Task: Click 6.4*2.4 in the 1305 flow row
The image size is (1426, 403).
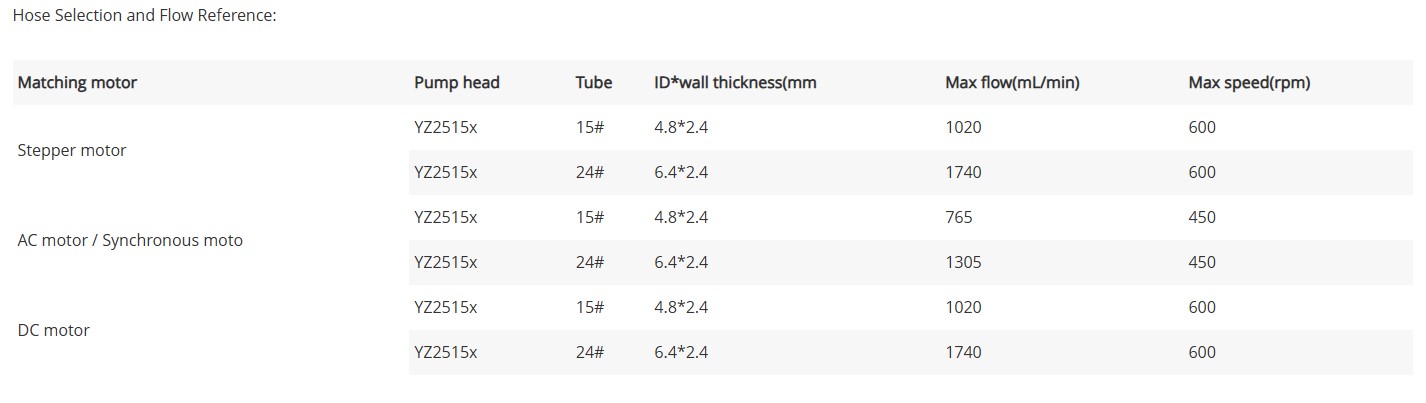Action: [x=681, y=262]
